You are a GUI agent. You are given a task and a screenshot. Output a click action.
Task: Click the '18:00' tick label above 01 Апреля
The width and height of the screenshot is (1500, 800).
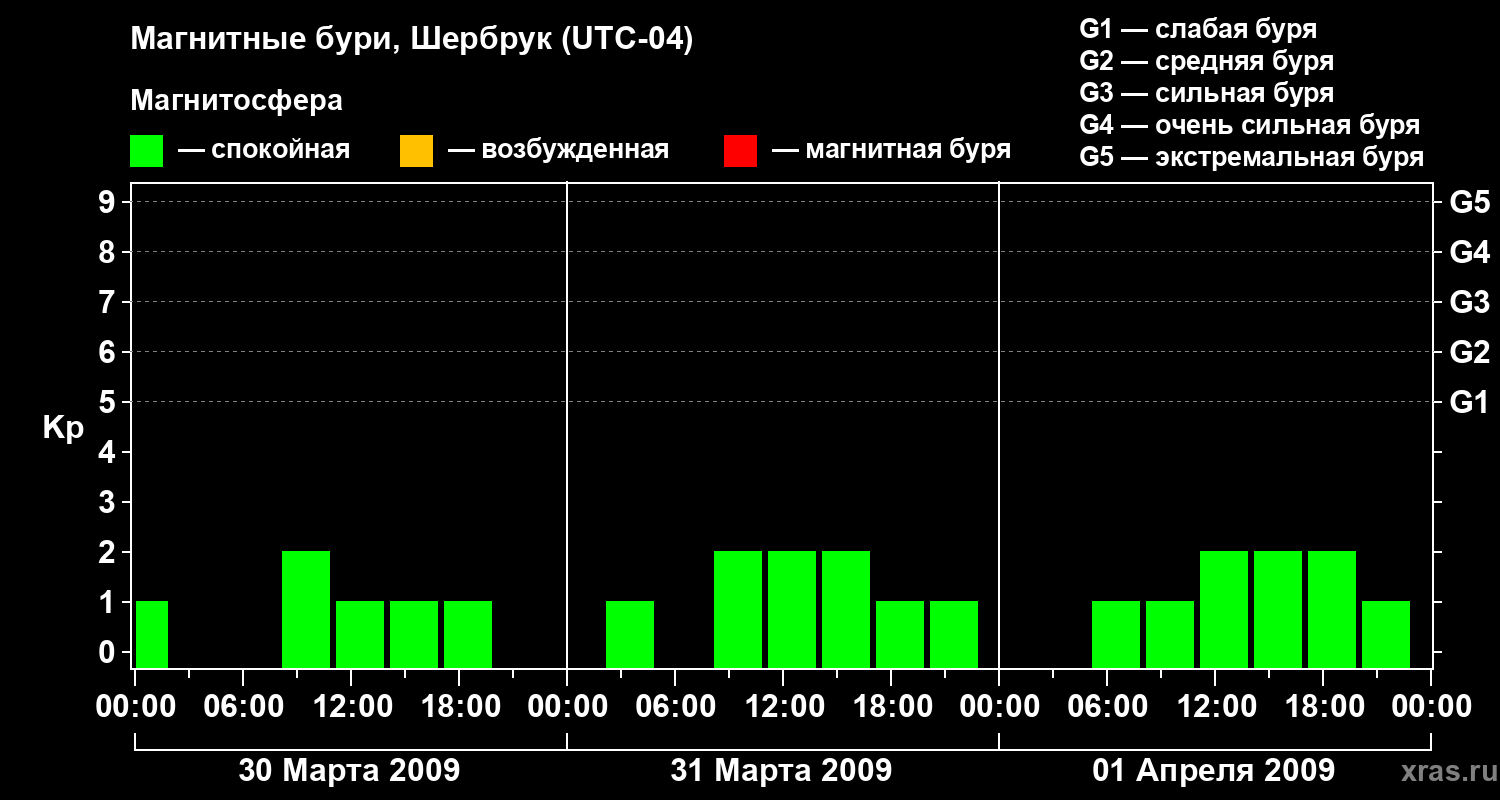(x=1323, y=707)
